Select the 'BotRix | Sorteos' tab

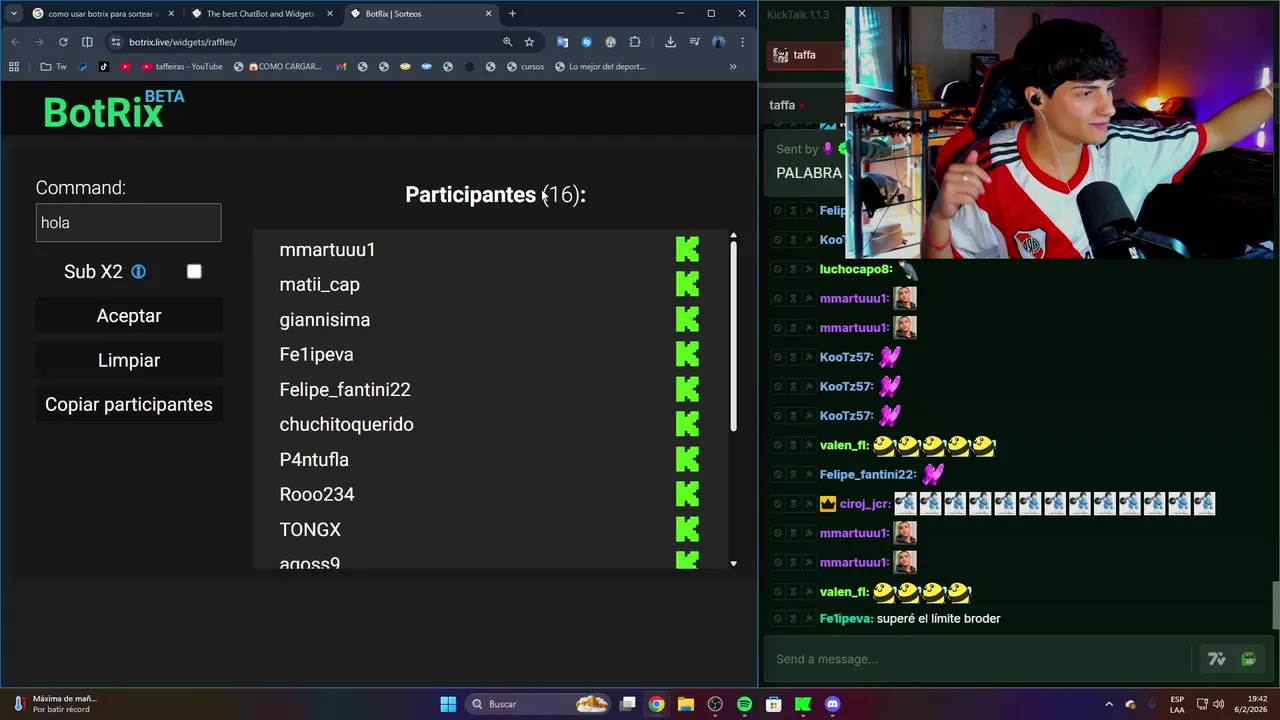[x=421, y=14]
